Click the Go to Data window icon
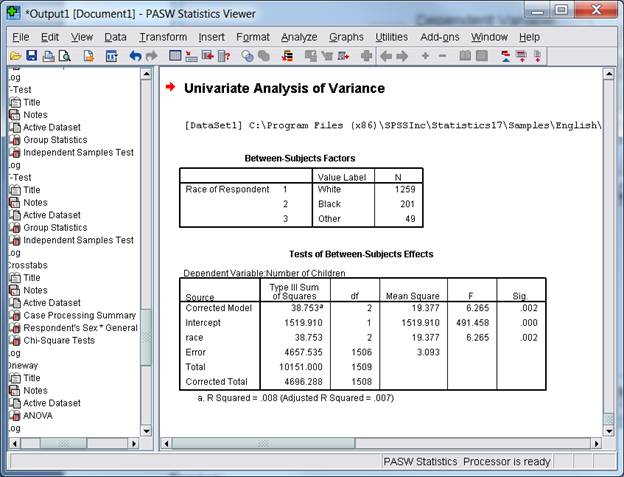Image resolution: width=624 pixels, height=477 pixels. click(x=175, y=56)
